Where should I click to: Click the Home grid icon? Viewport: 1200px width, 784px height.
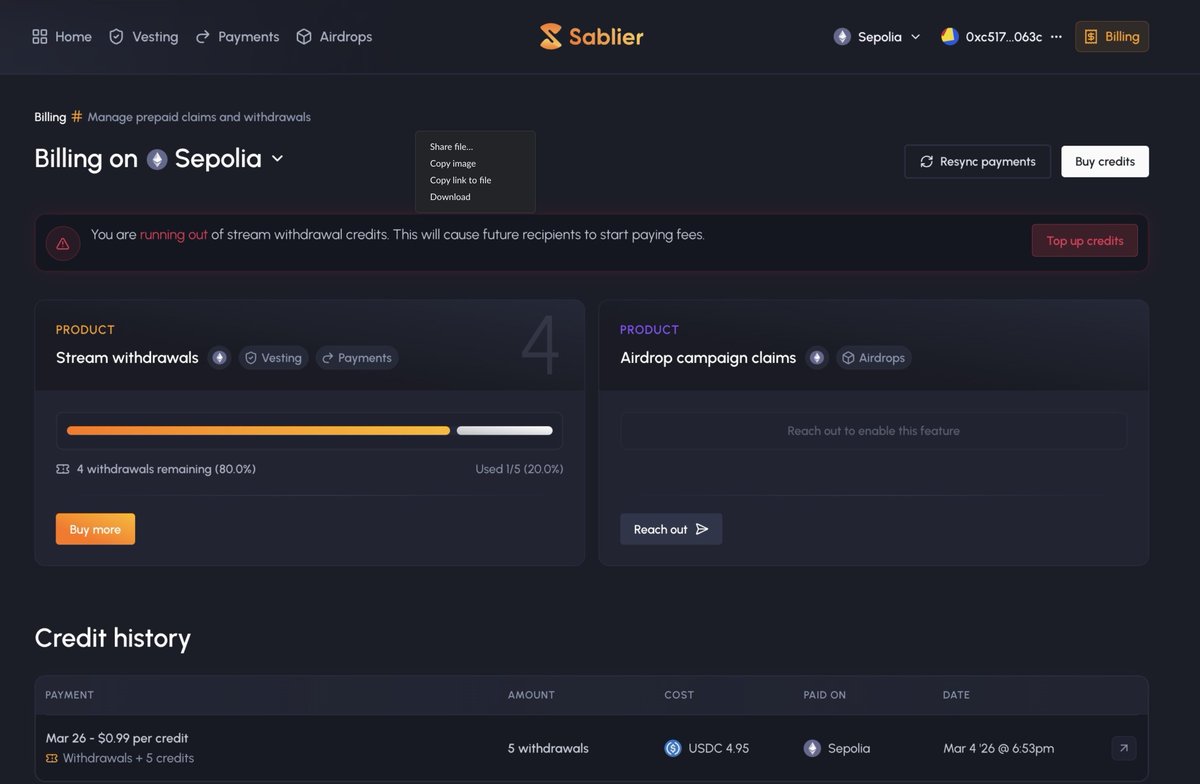40,37
